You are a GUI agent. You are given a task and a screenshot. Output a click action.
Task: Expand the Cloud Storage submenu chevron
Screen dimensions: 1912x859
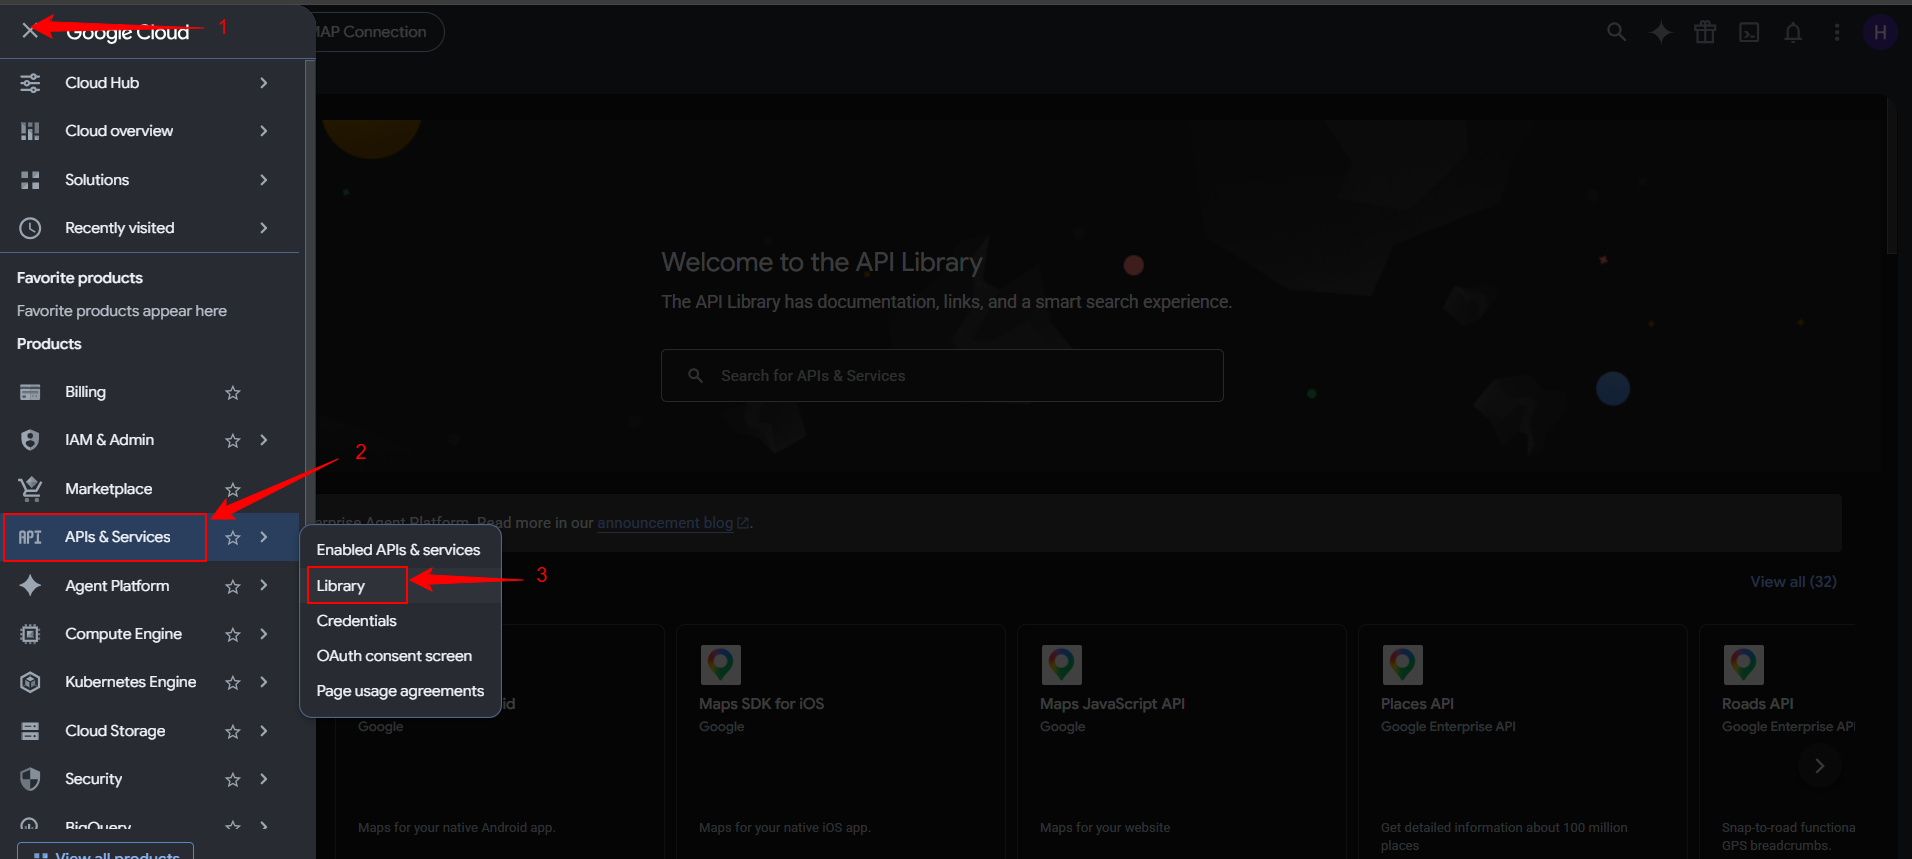point(264,731)
